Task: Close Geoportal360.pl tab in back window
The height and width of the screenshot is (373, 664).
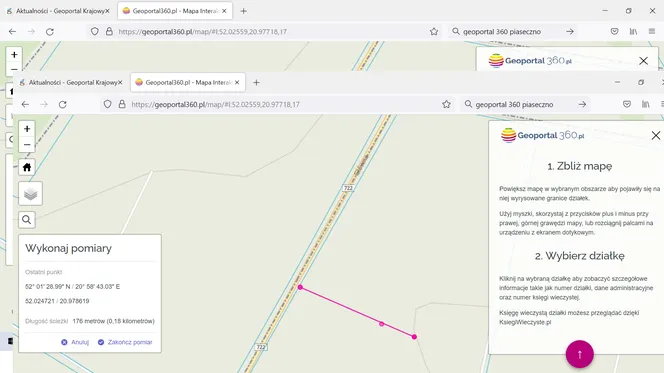Action: pyautogui.click(x=224, y=11)
